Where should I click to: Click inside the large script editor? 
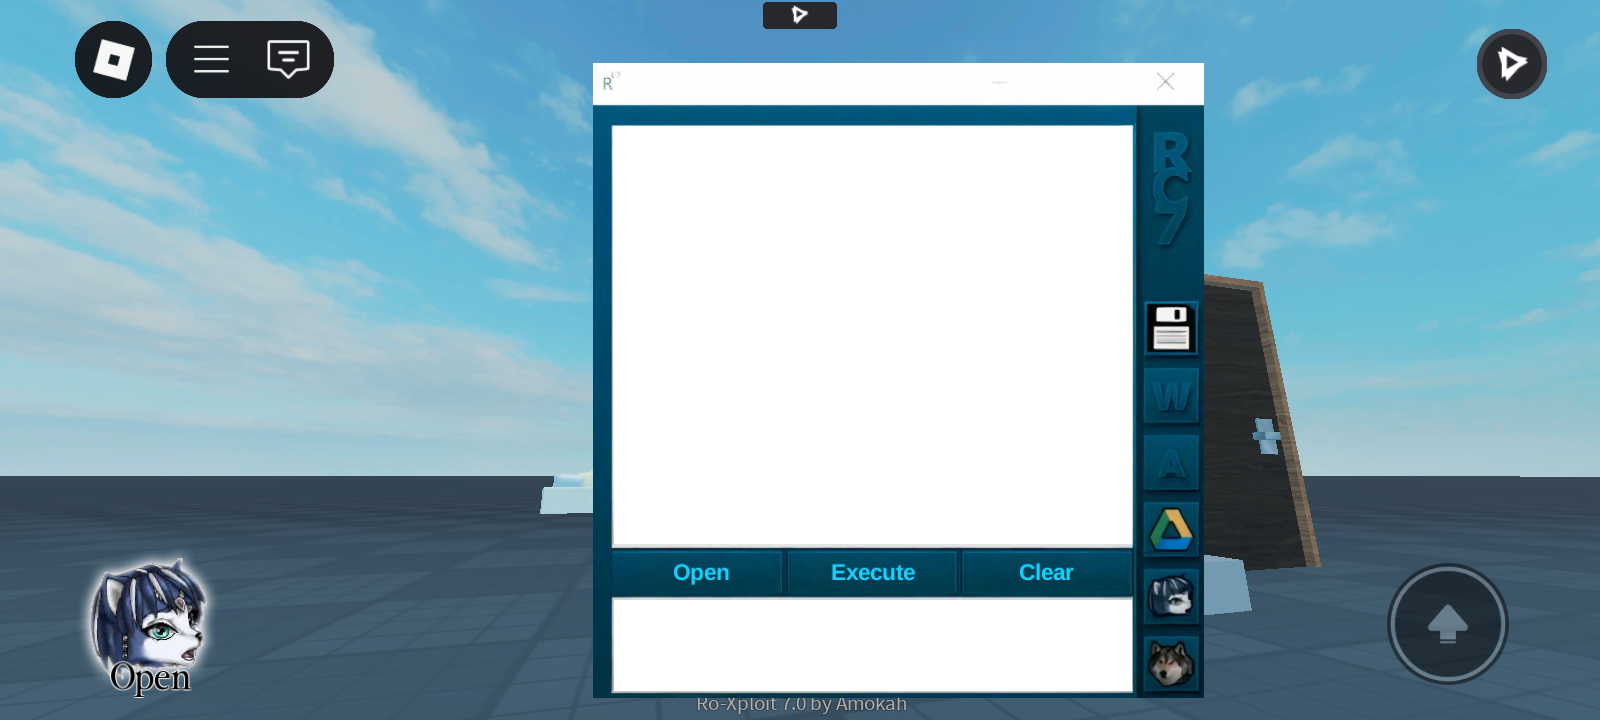pos(872,336)
